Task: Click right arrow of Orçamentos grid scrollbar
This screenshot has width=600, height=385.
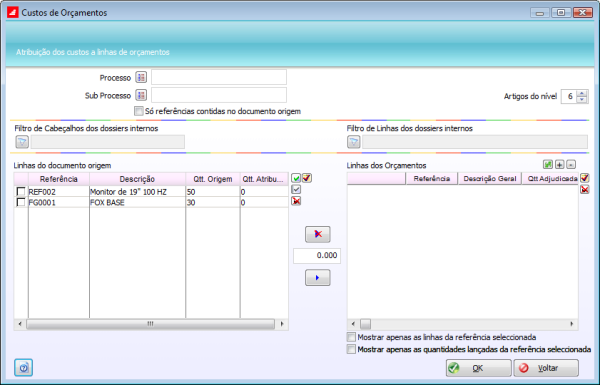Action: click(x=572, y=324)
